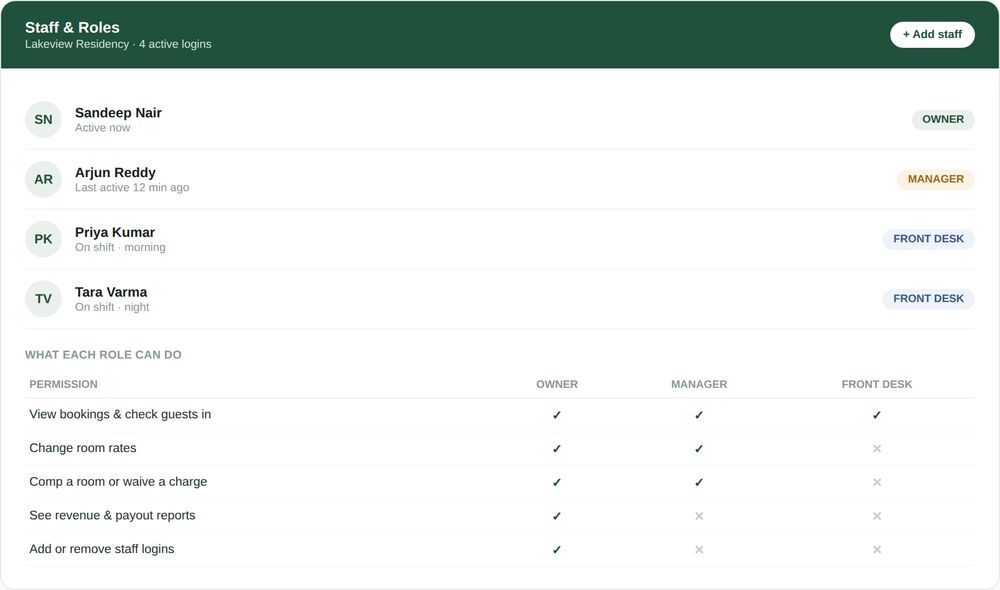
Task: Click Priya Kumar's FRONT DESK badge
Action: [x=929, y=239]
